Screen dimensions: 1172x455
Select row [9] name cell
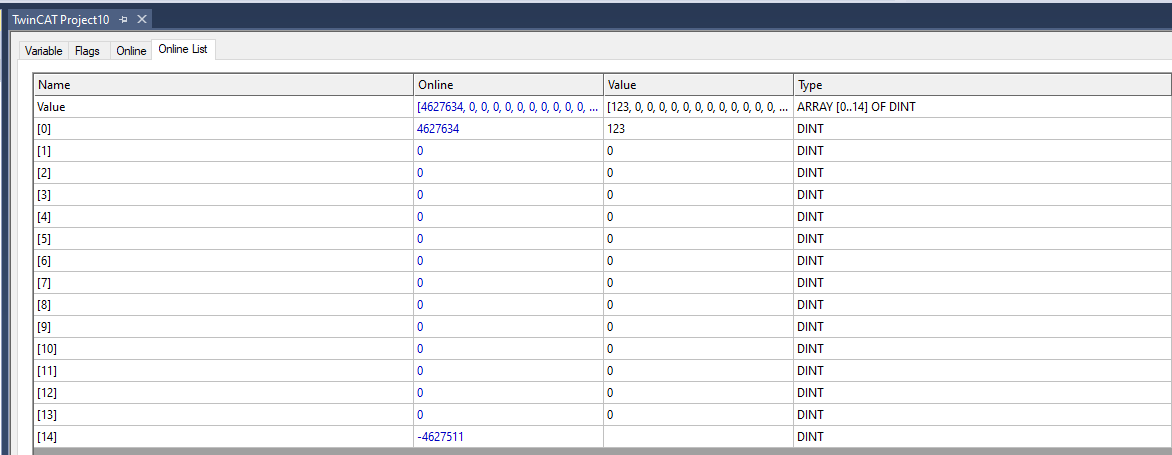(223, 326)
